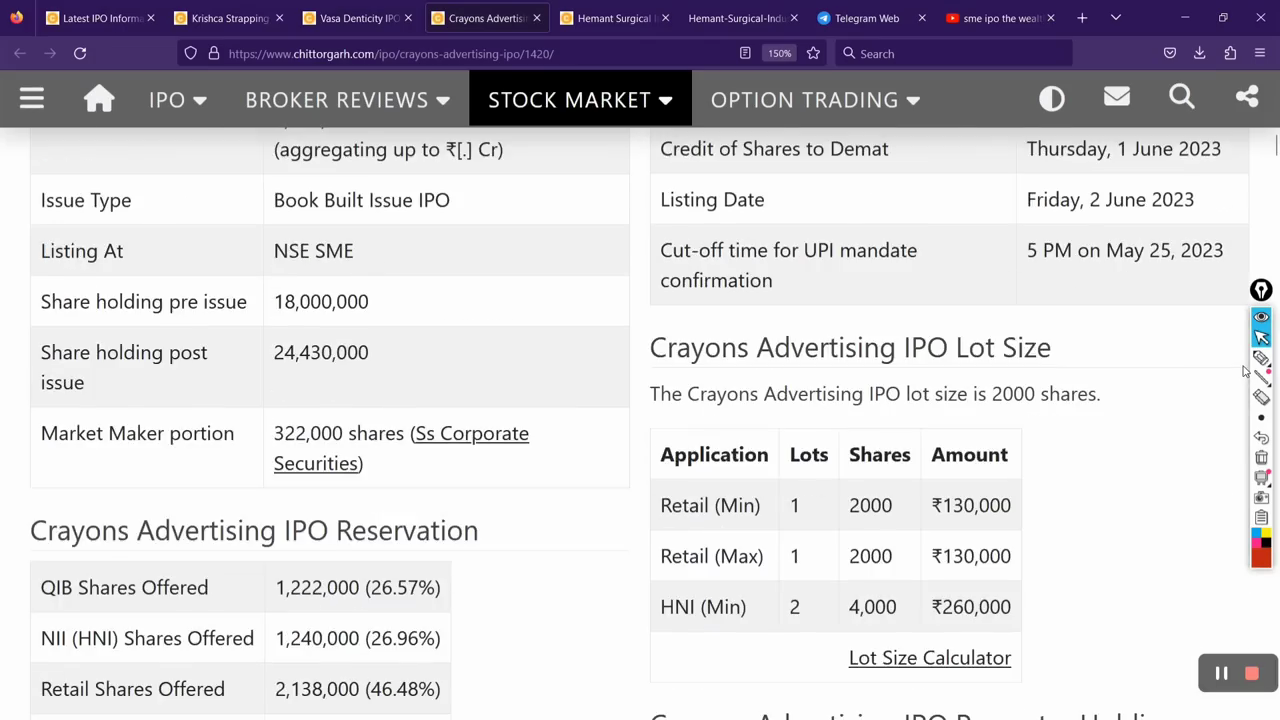
Task: Choose the black dot pen size
Action: tap(1261, 418)
